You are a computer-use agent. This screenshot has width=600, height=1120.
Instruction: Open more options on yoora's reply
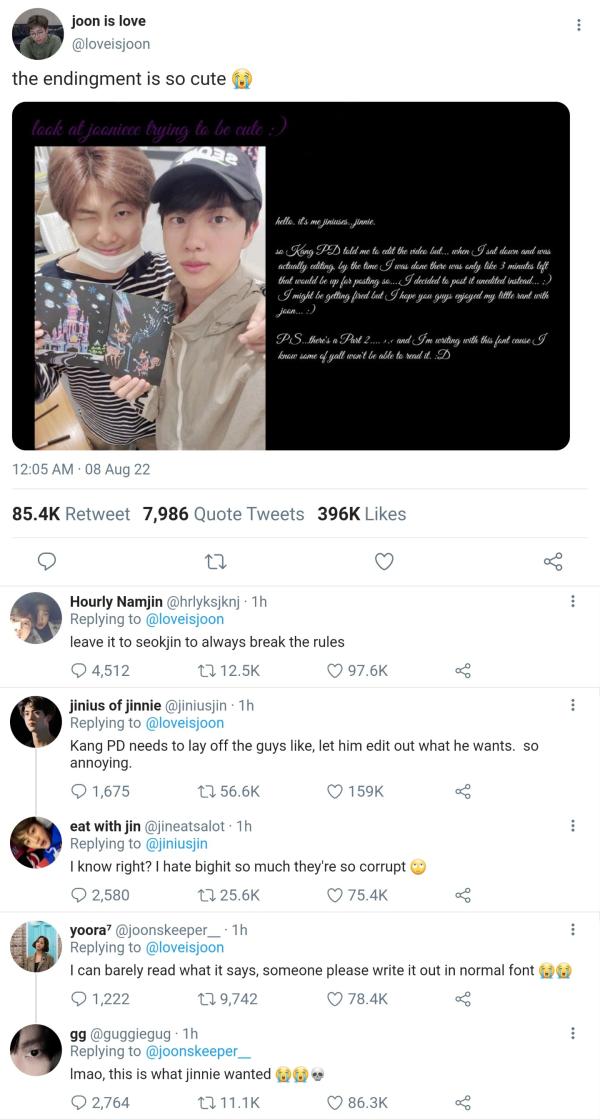tap(572, 930)
